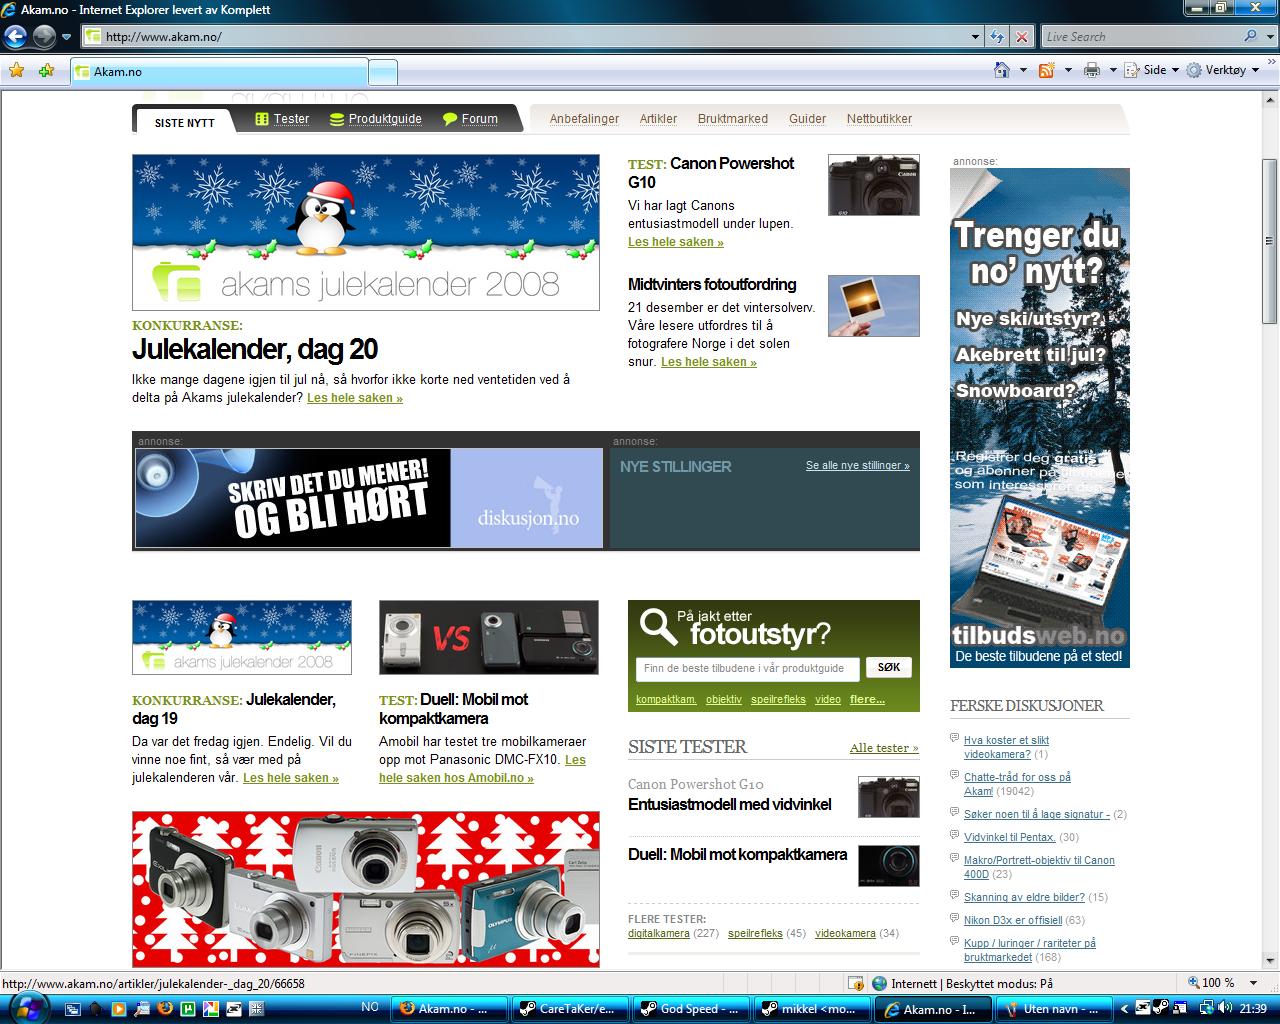
Task: Open the diskusjon.no advertisement banner
Action: (369, 498)
